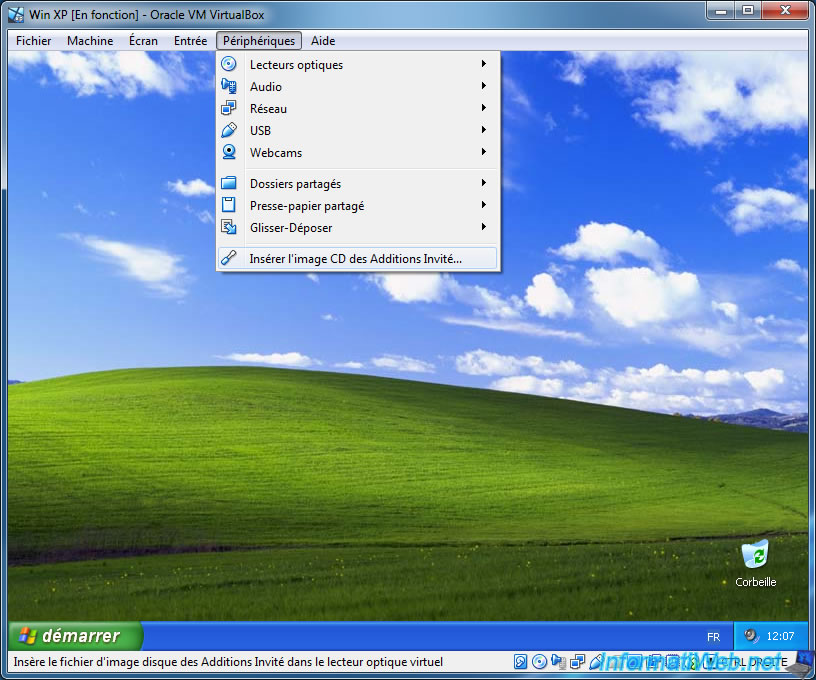Expand the Presse-papier partagé submenu arrow

483,205
